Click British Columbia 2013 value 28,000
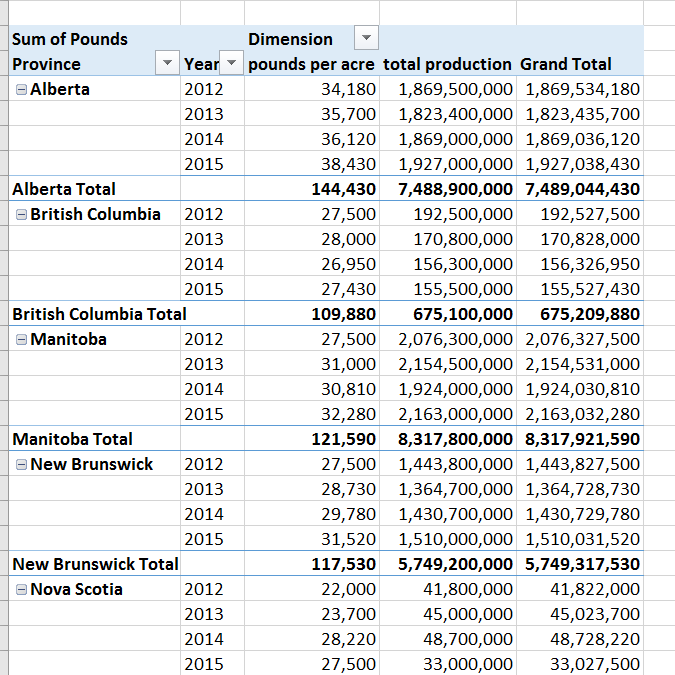Screen dimensions: 675x675 click(348, 239)
